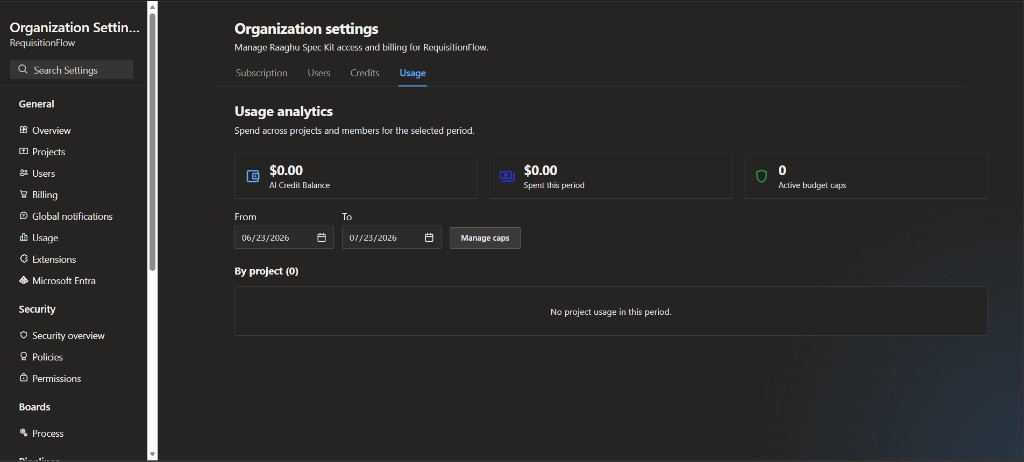1024x462 pixels.
Task: Click the sidebar scroll up arrow
Action: [152, 7]
